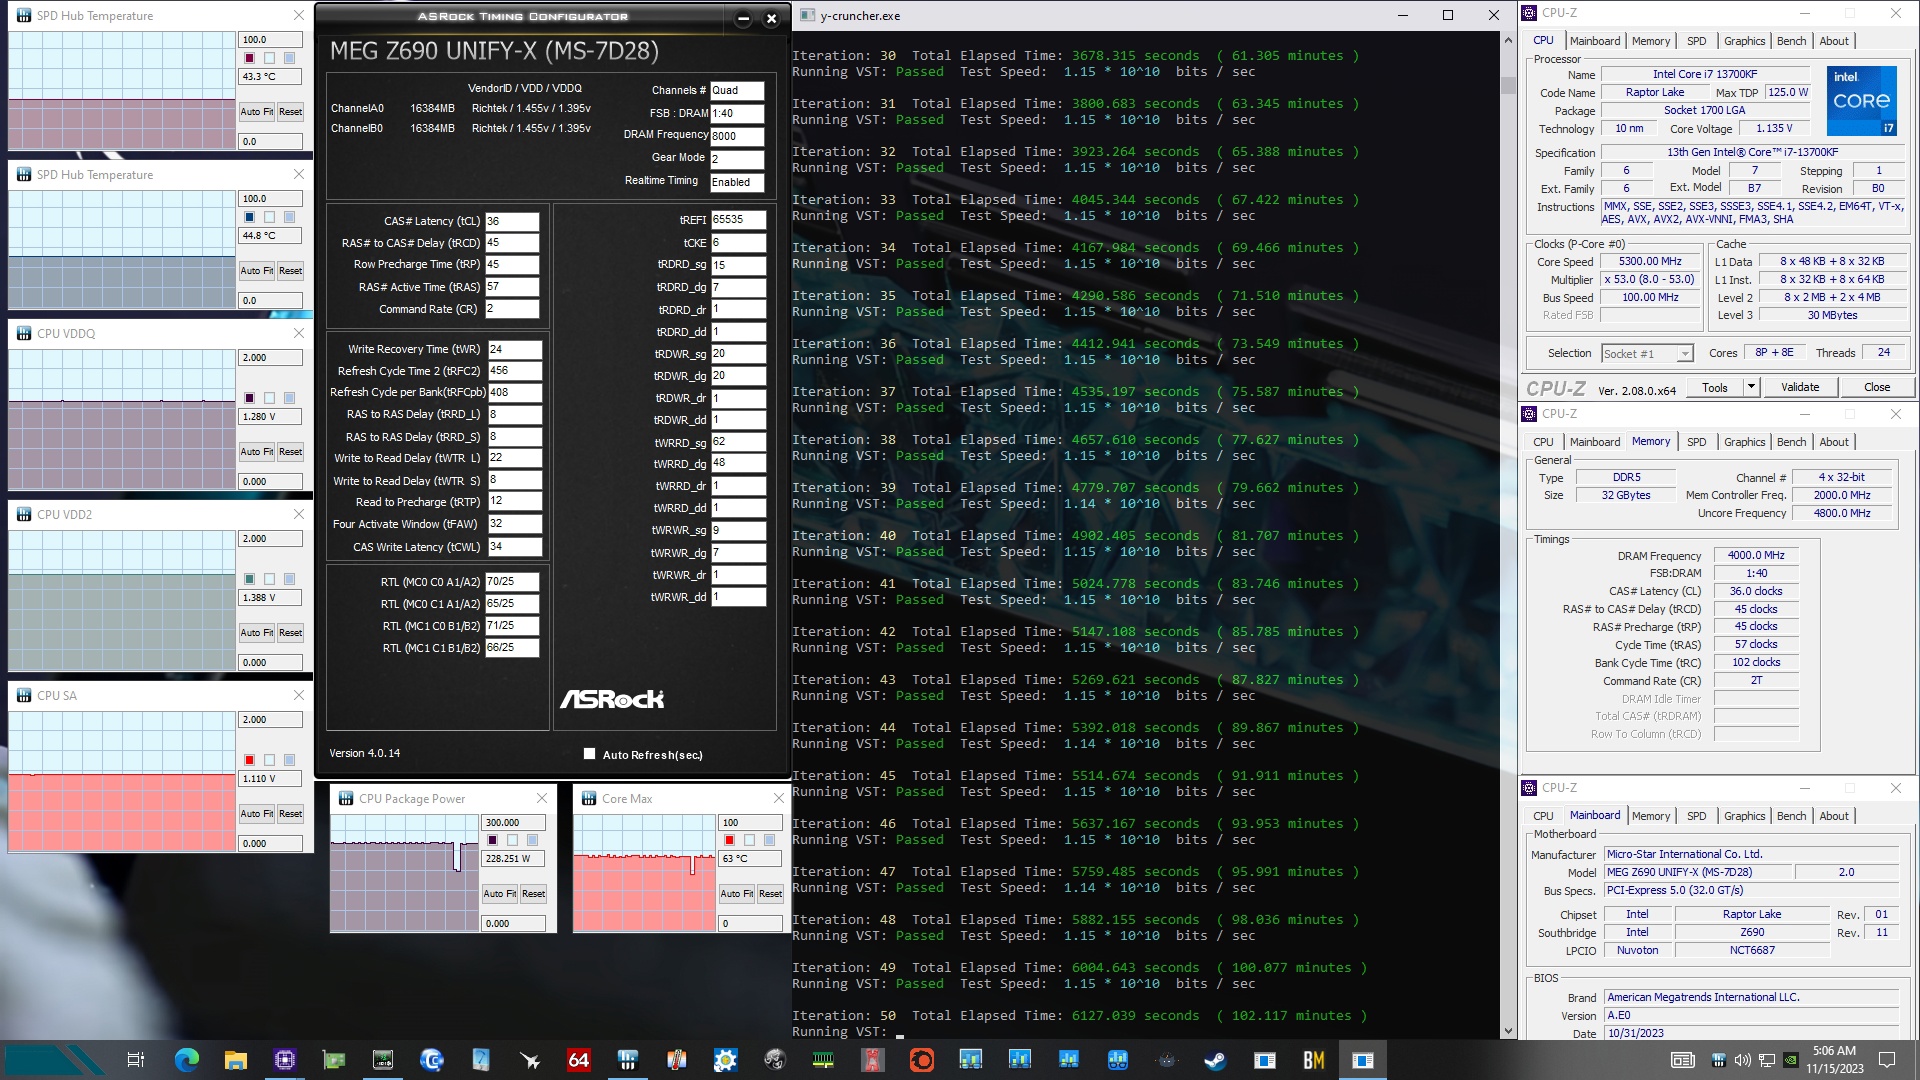The height and width of the screenshot is (1080, 1920).
Task: Open the notification center icon
Action: pyautogui.click(x=1887, y=1060)
